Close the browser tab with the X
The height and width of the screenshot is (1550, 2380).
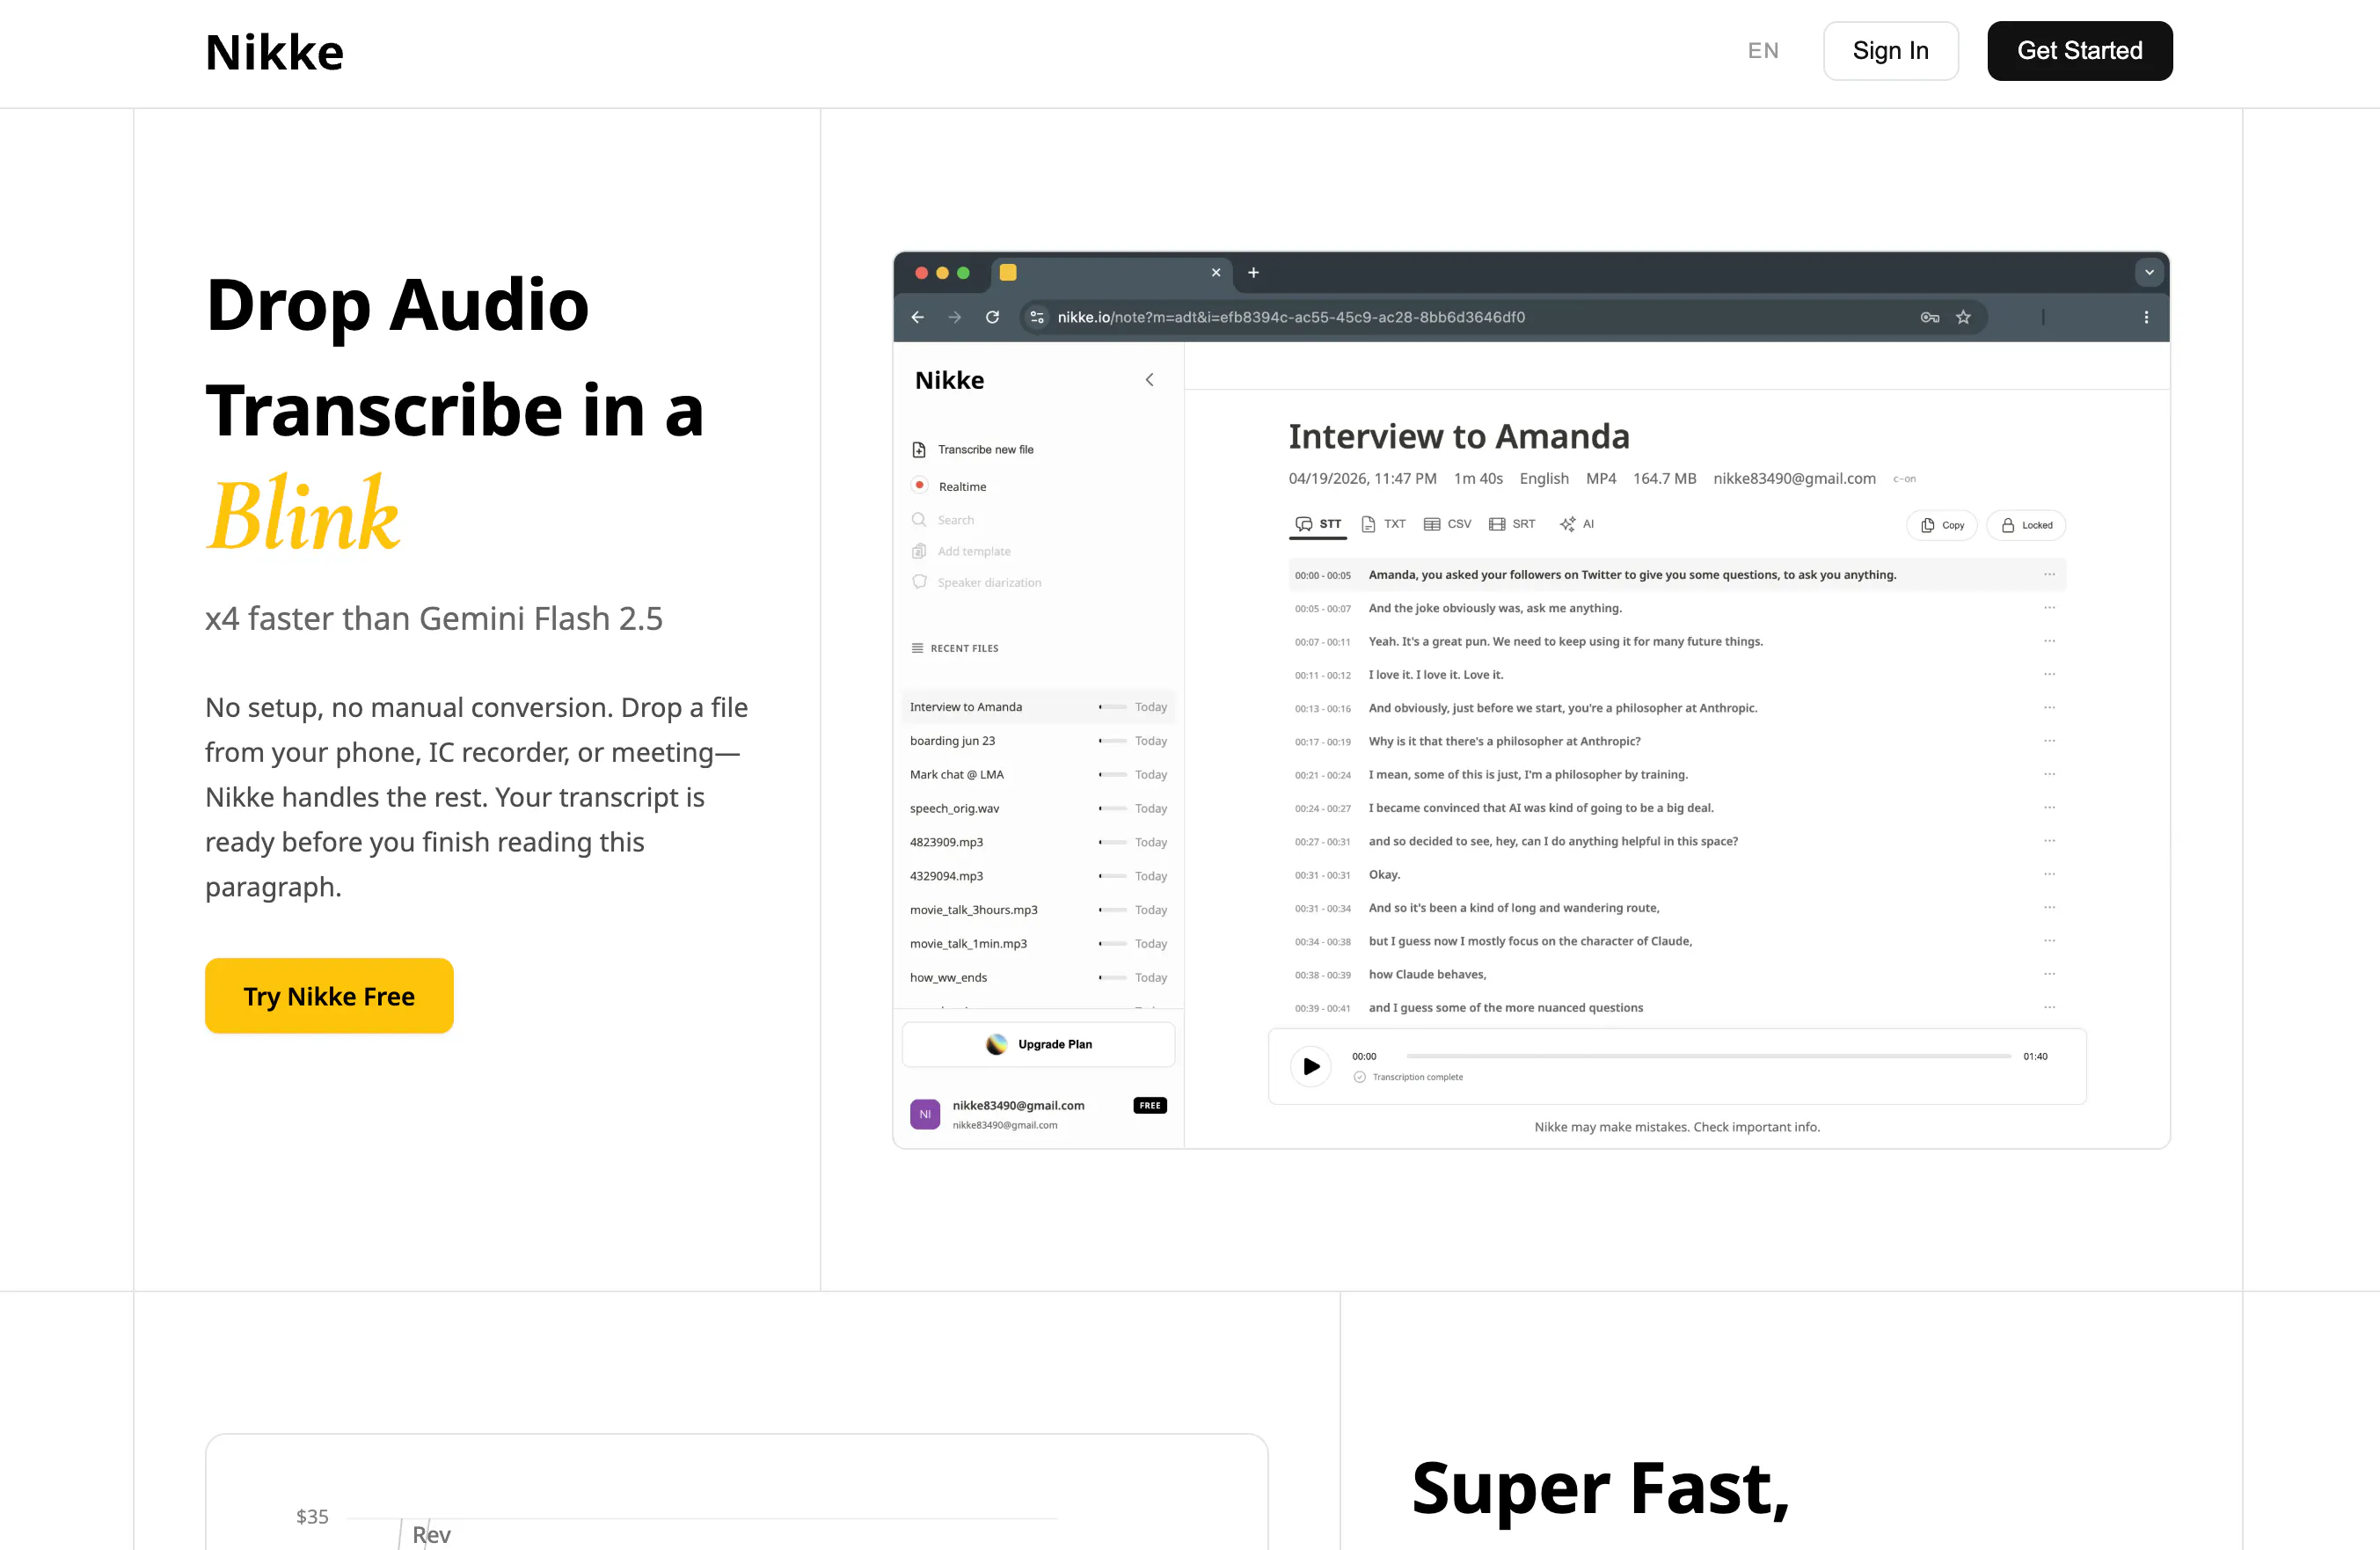(x=1216, y=272)
